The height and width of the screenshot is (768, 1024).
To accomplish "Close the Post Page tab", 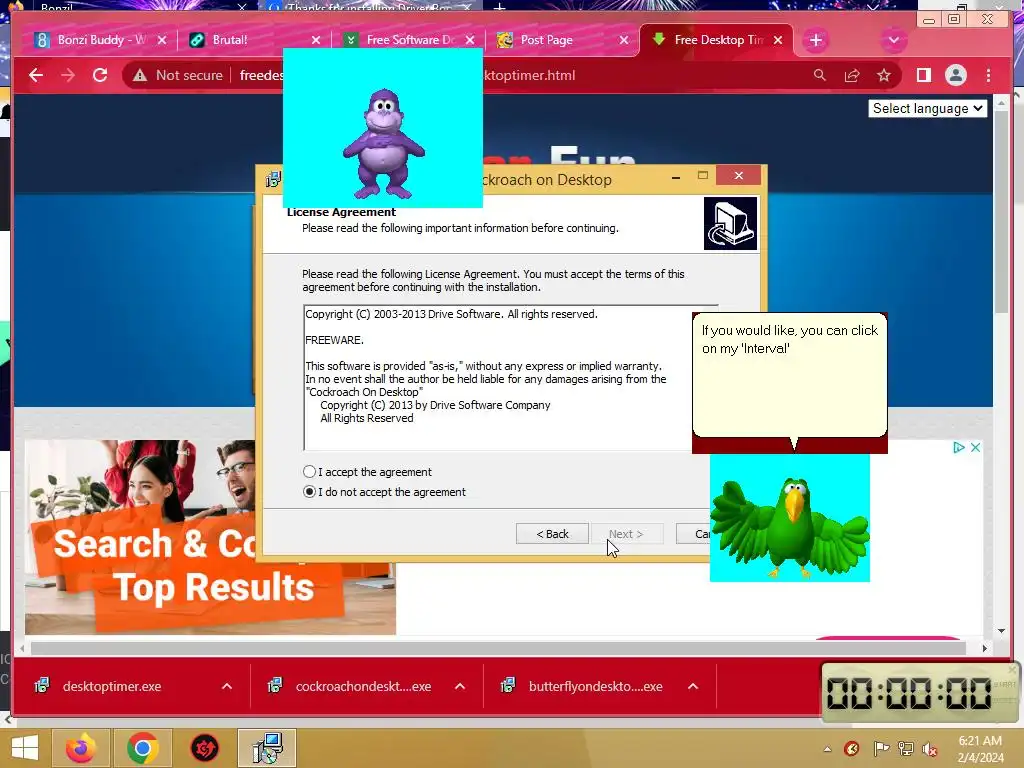I will tap(624, 40).
